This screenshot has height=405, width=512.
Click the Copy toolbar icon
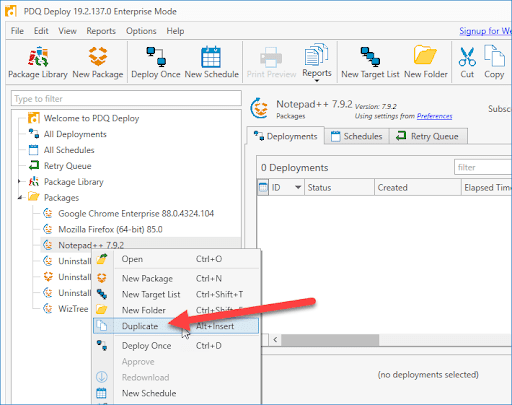point(494,63)
